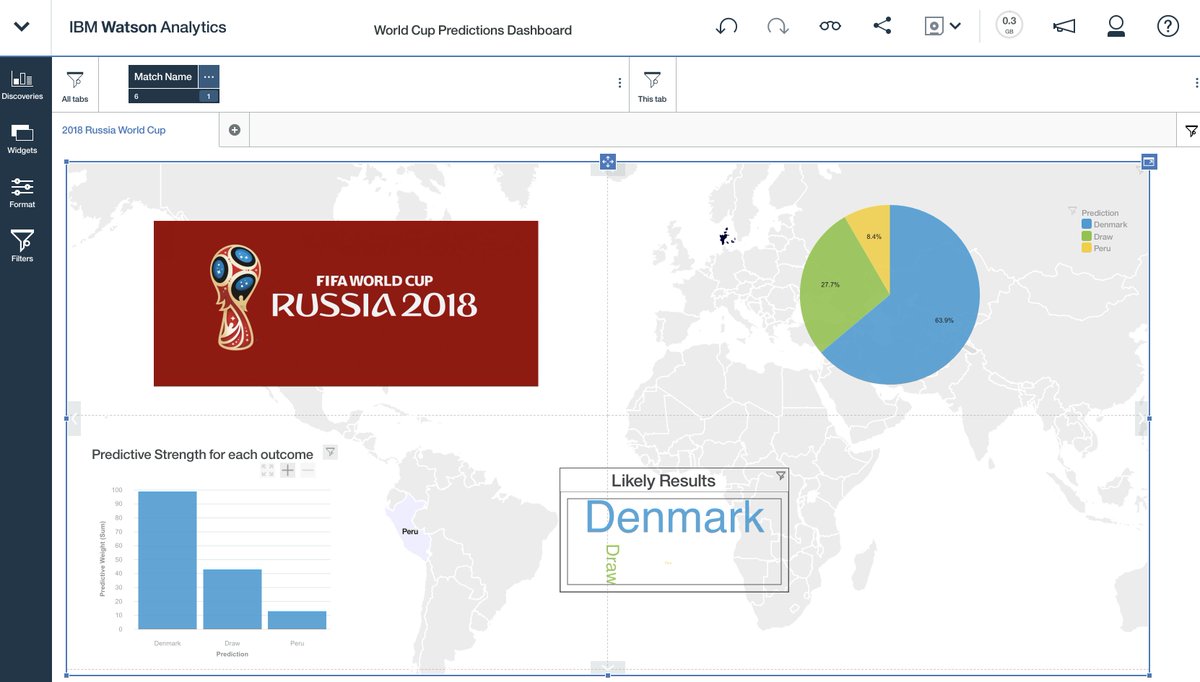Open the Share icon
Viewport: 1200px width, 682px height.
(882, 27)
